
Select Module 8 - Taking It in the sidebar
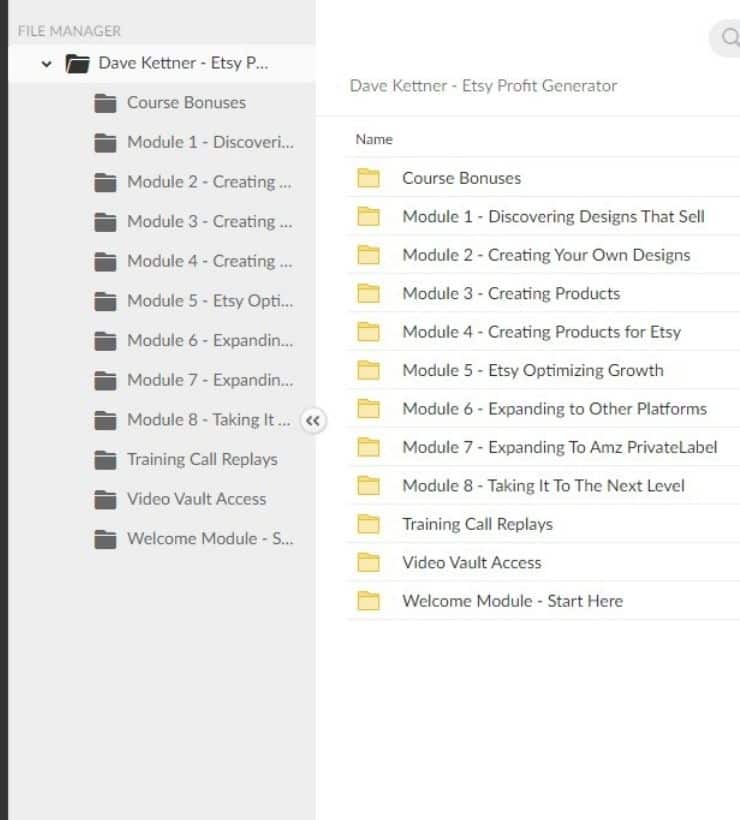pyautogui.click(x=209, y=420)
